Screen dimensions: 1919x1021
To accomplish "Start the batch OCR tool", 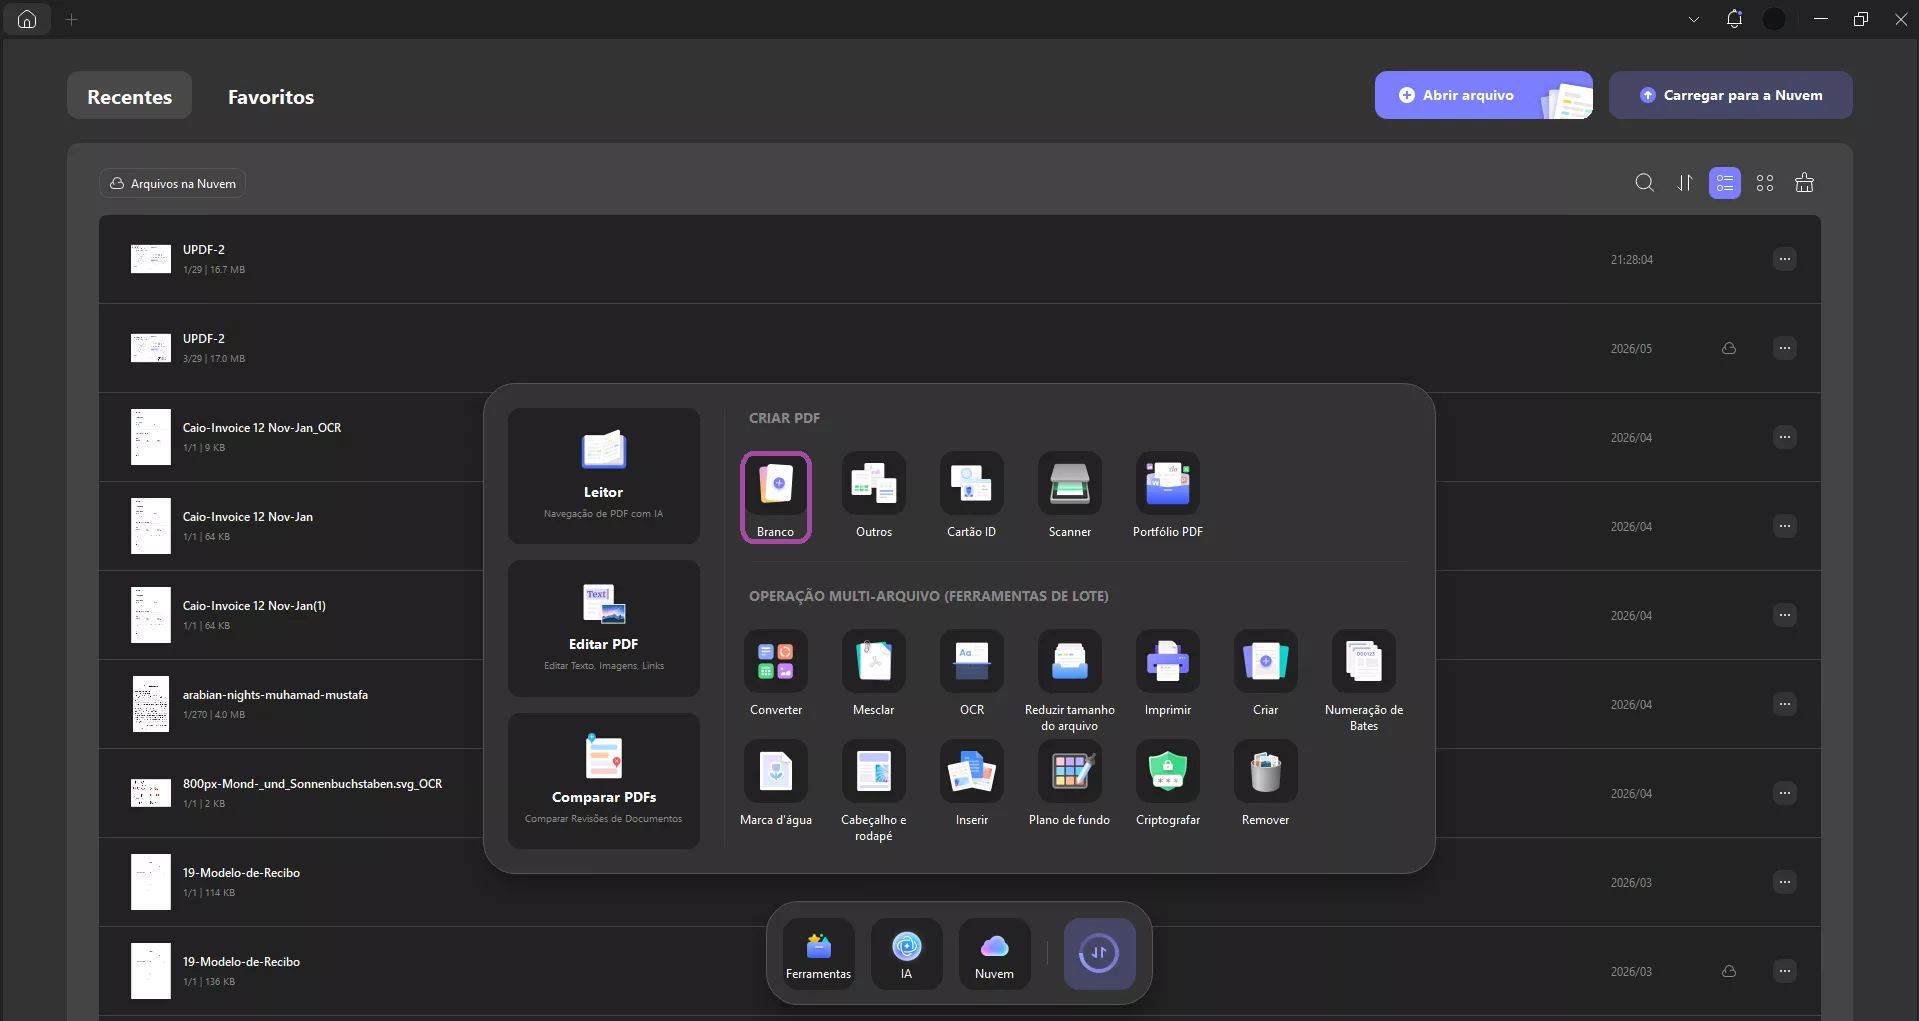I will pos(972,674).
